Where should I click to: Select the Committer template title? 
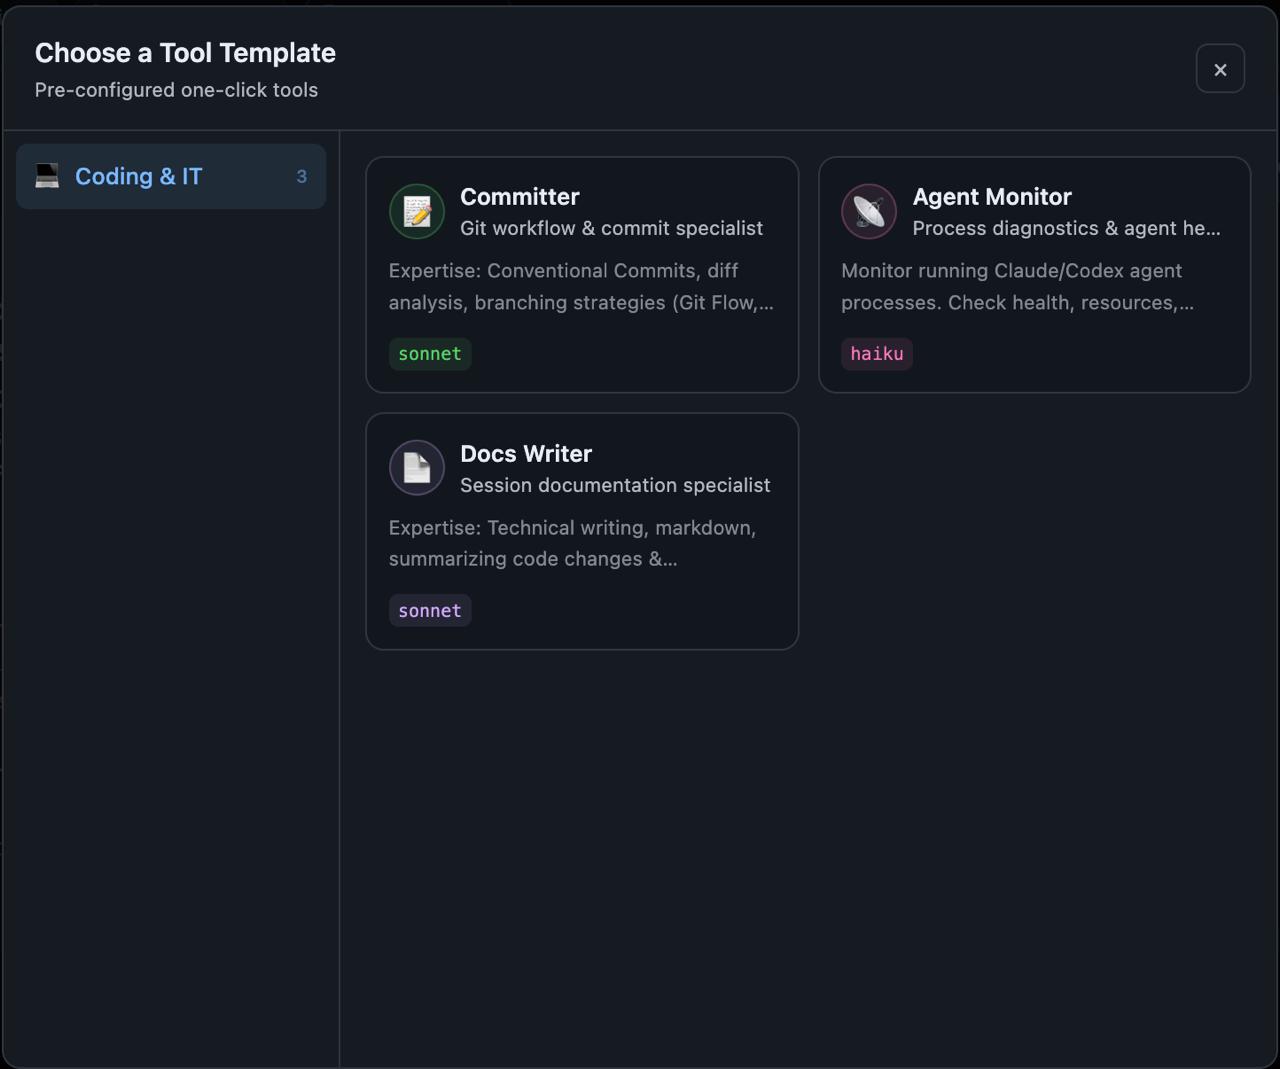519,197
